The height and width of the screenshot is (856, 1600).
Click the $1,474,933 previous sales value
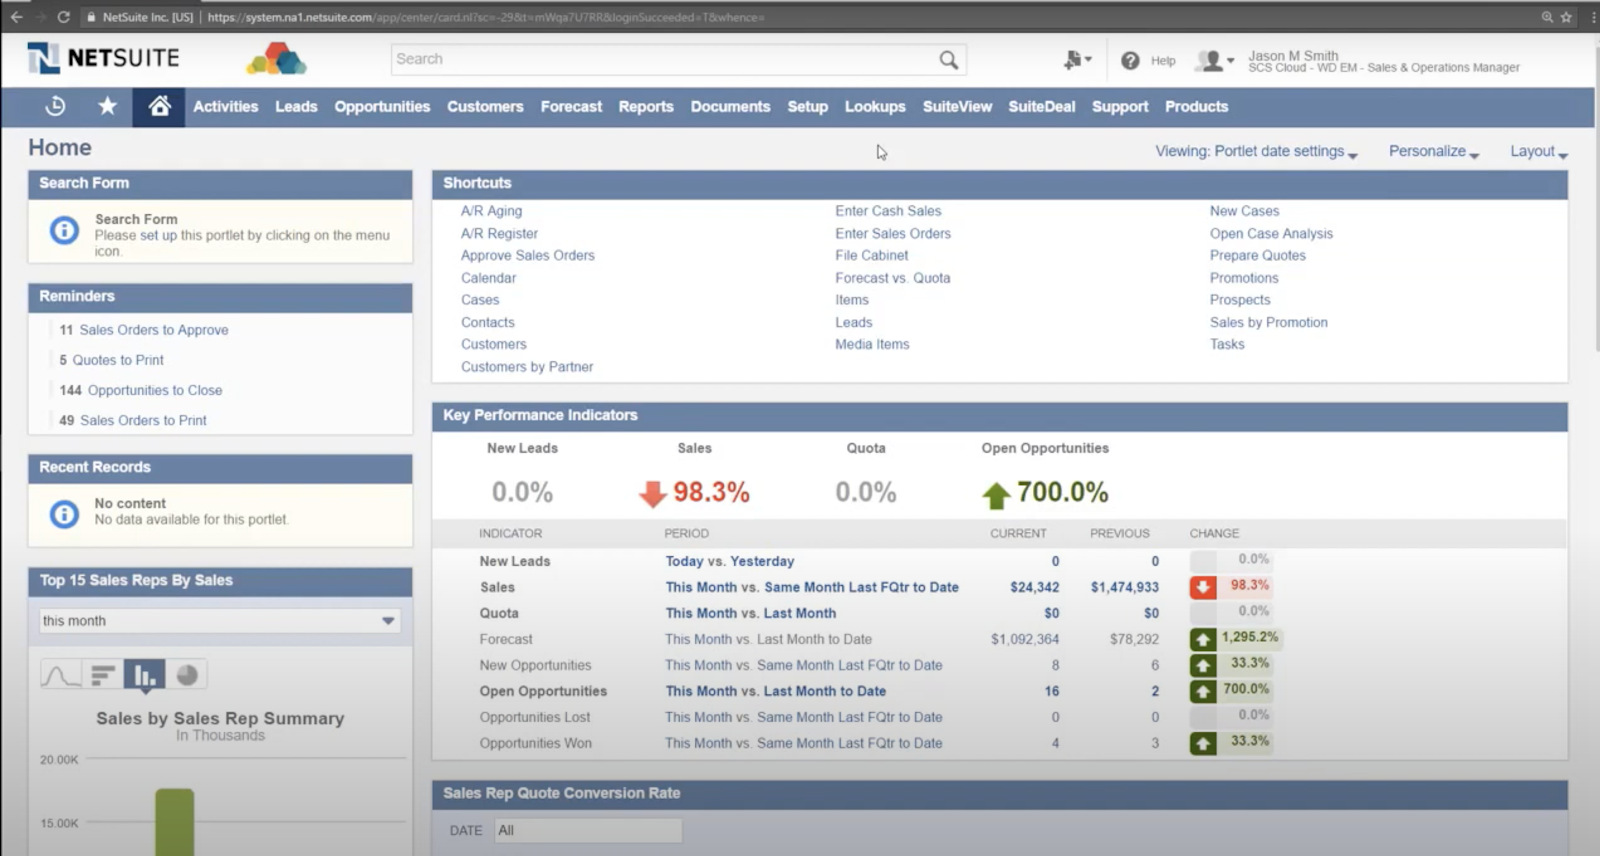[x=1125, y=587]
